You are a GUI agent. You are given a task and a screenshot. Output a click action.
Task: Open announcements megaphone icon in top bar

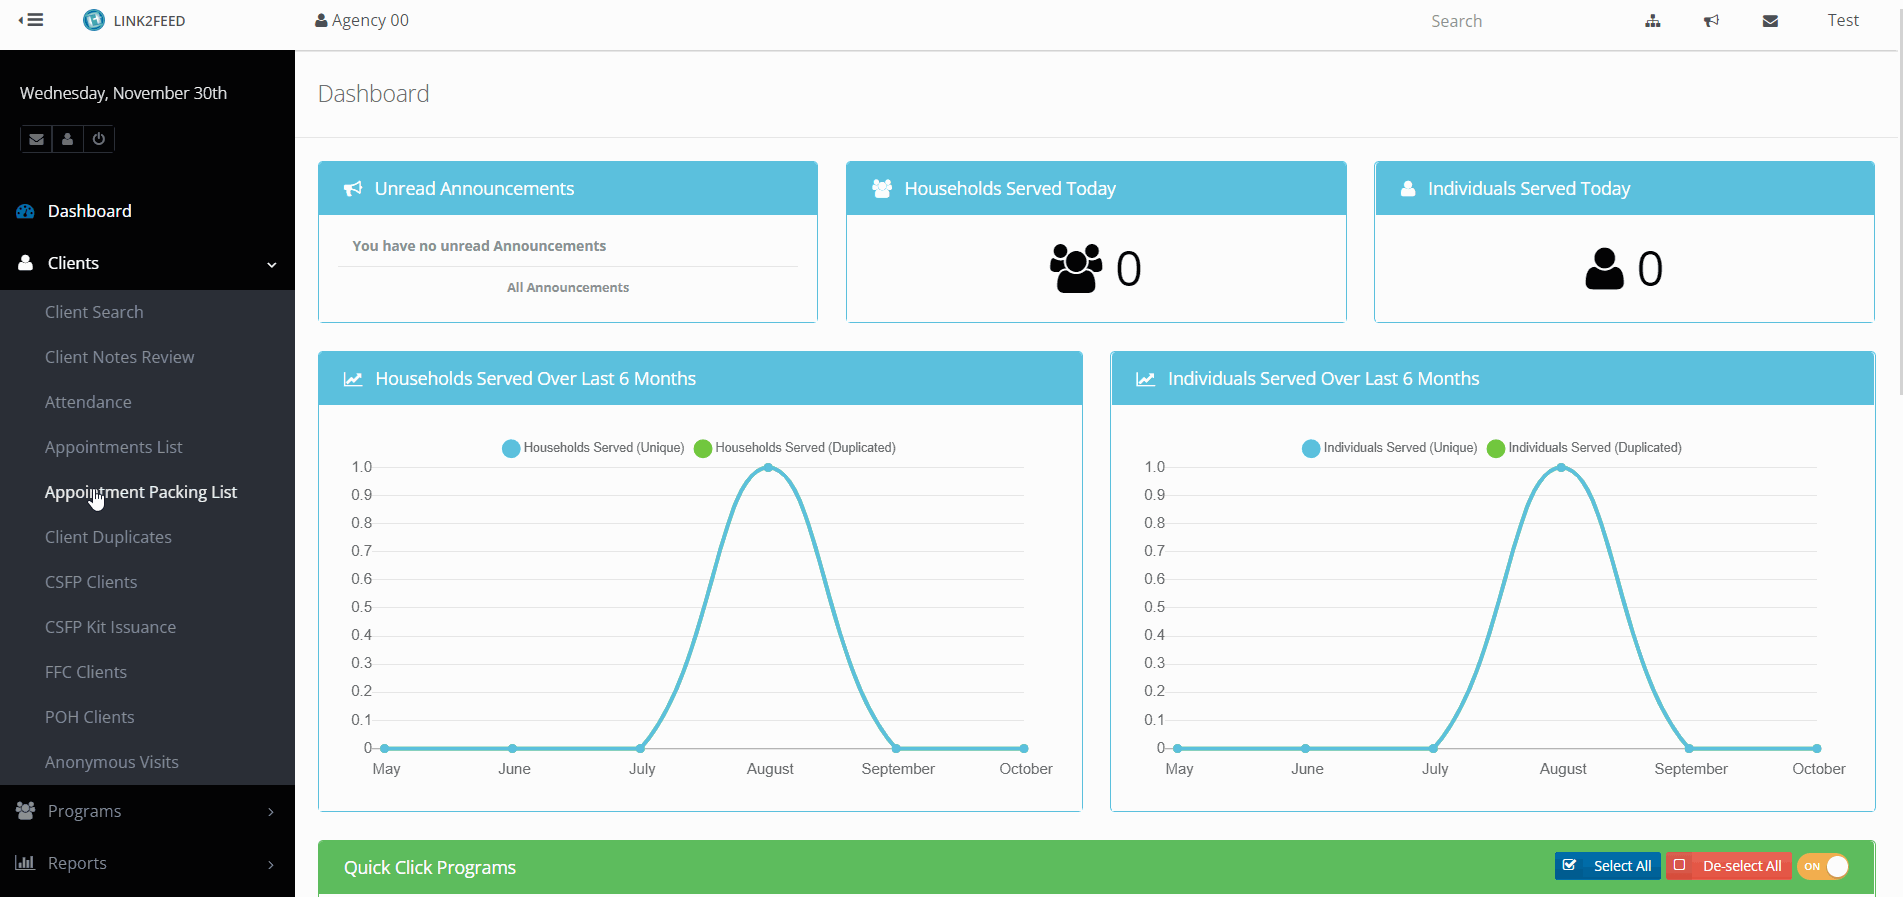[1711, 21]
